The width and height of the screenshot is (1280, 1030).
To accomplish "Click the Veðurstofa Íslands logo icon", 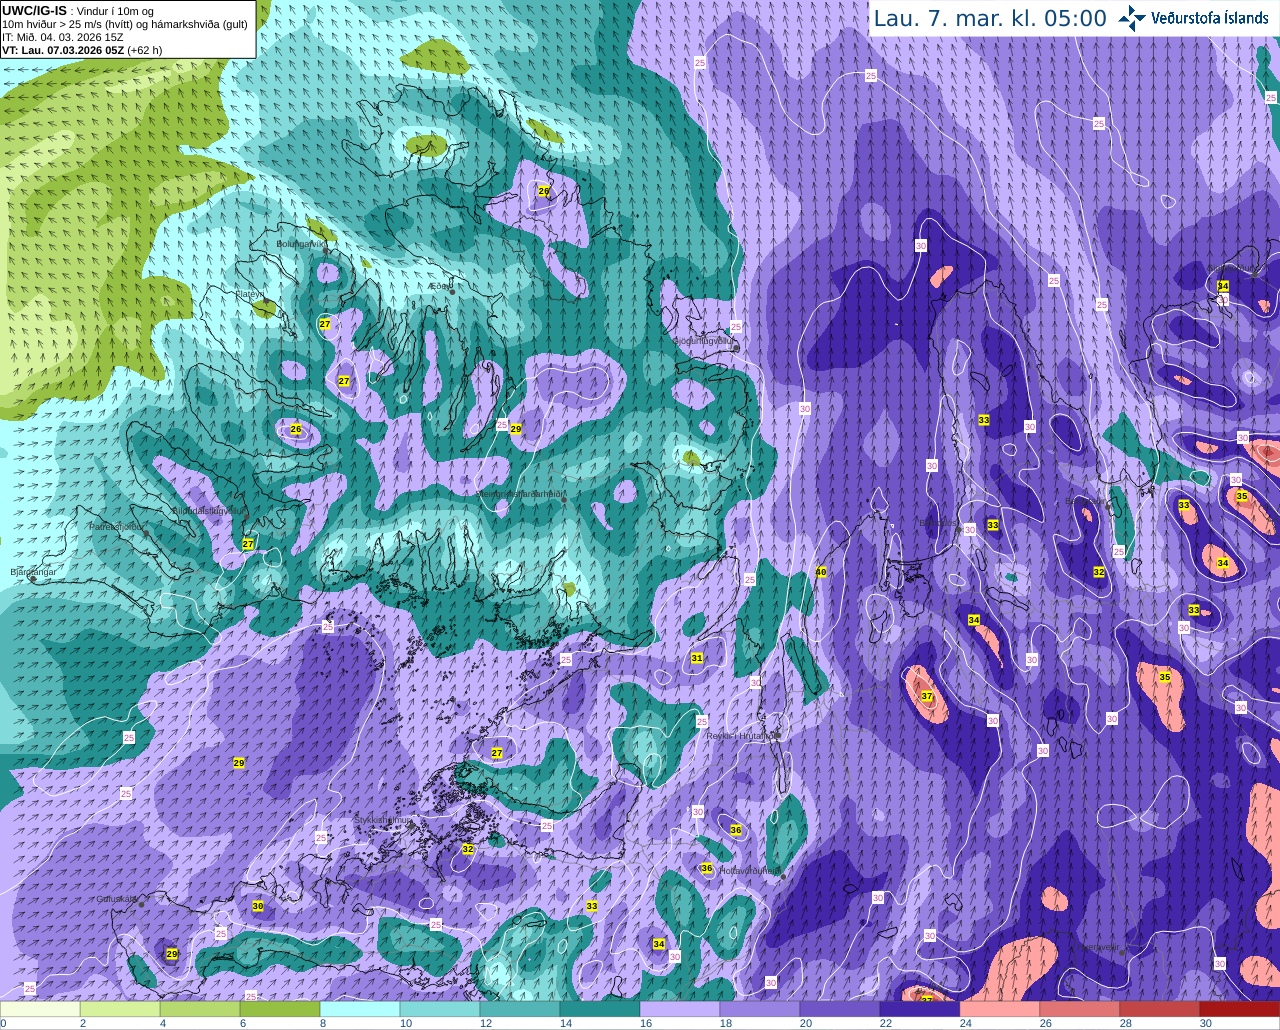I will click(x=1132, y=18).
